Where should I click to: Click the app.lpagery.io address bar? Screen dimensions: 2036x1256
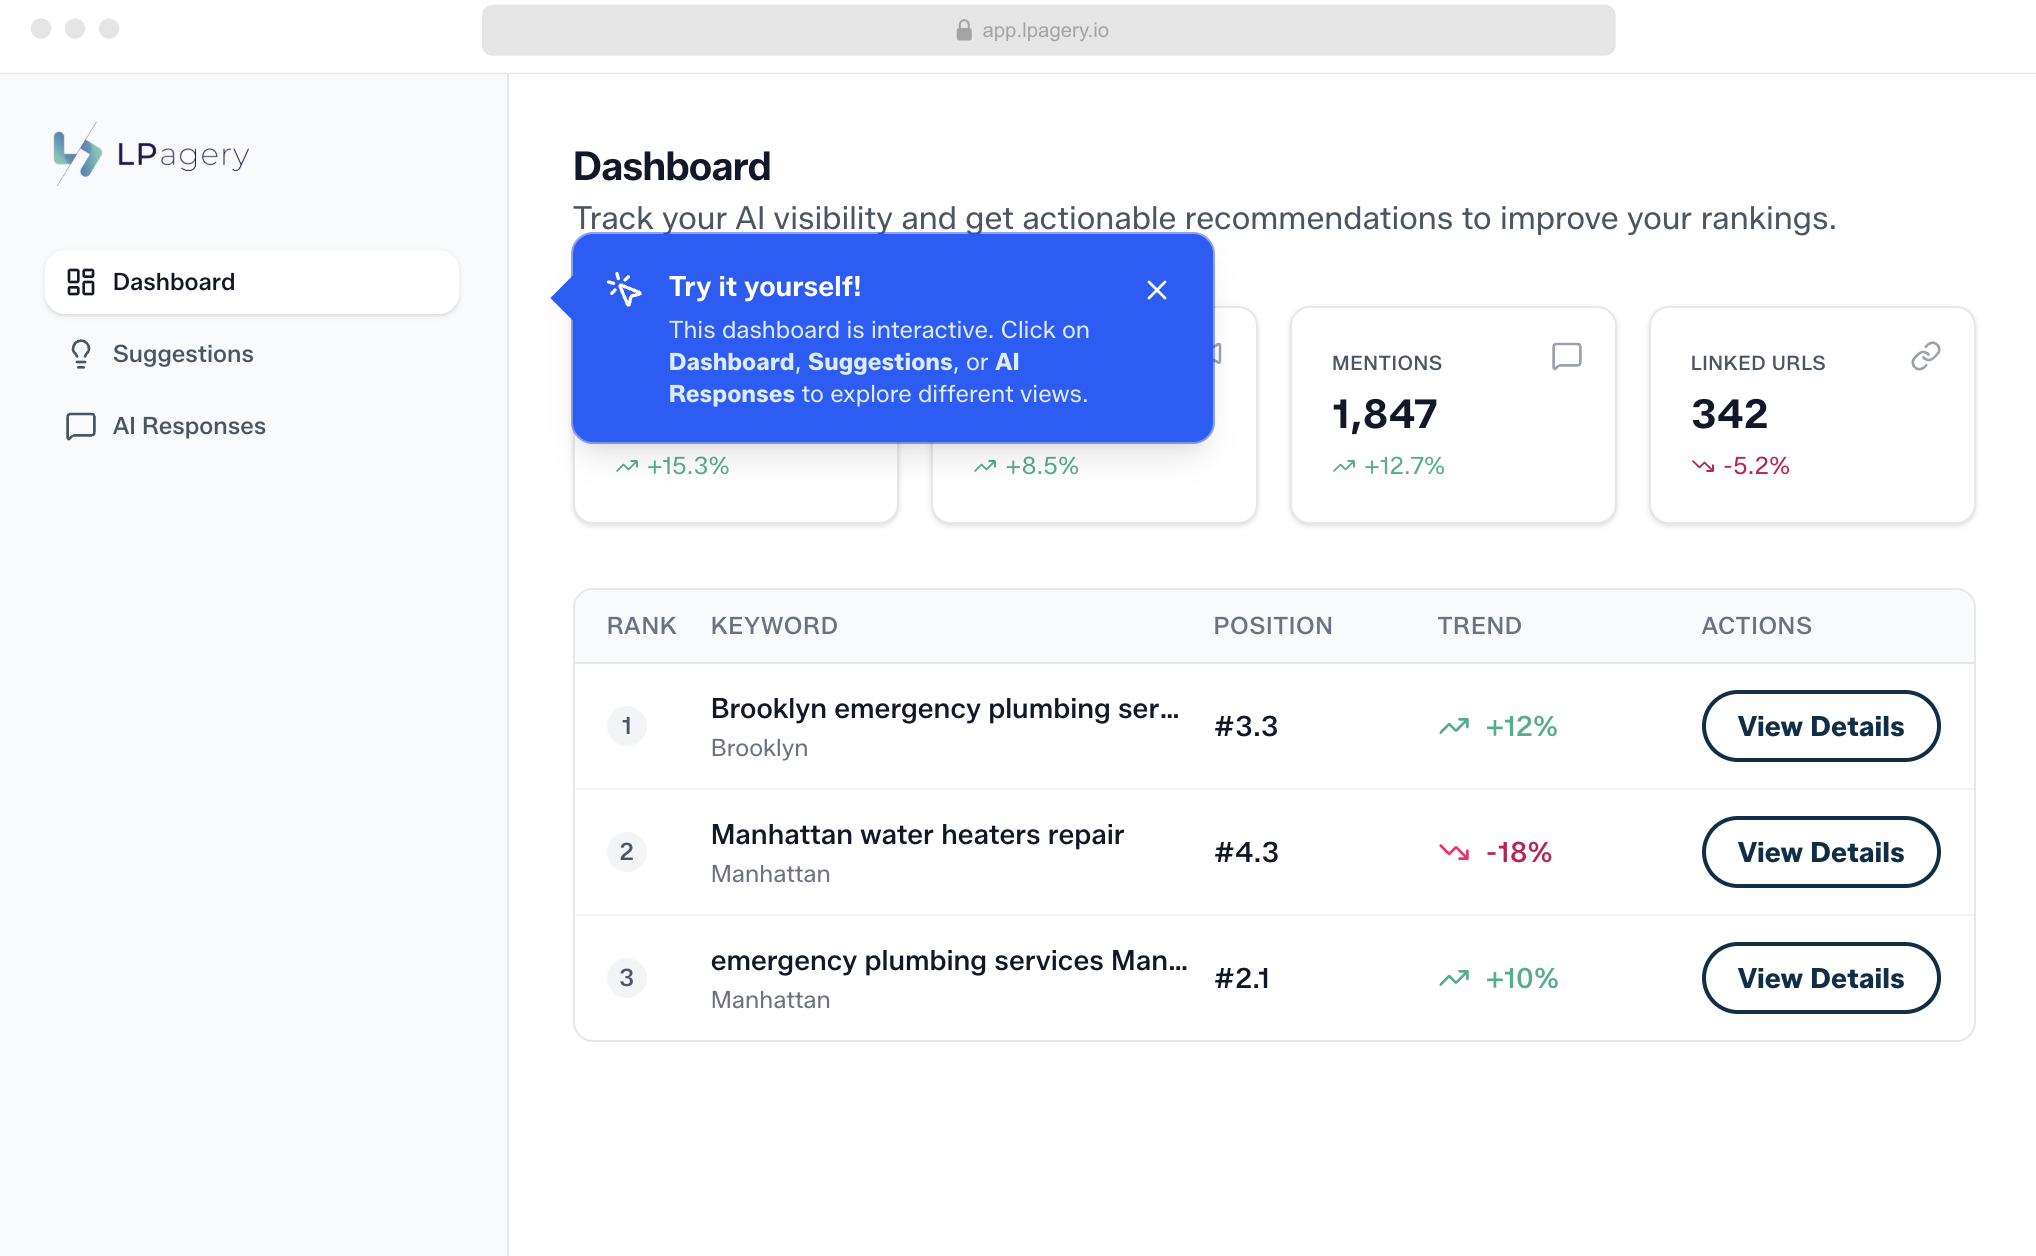point(1047,30)
